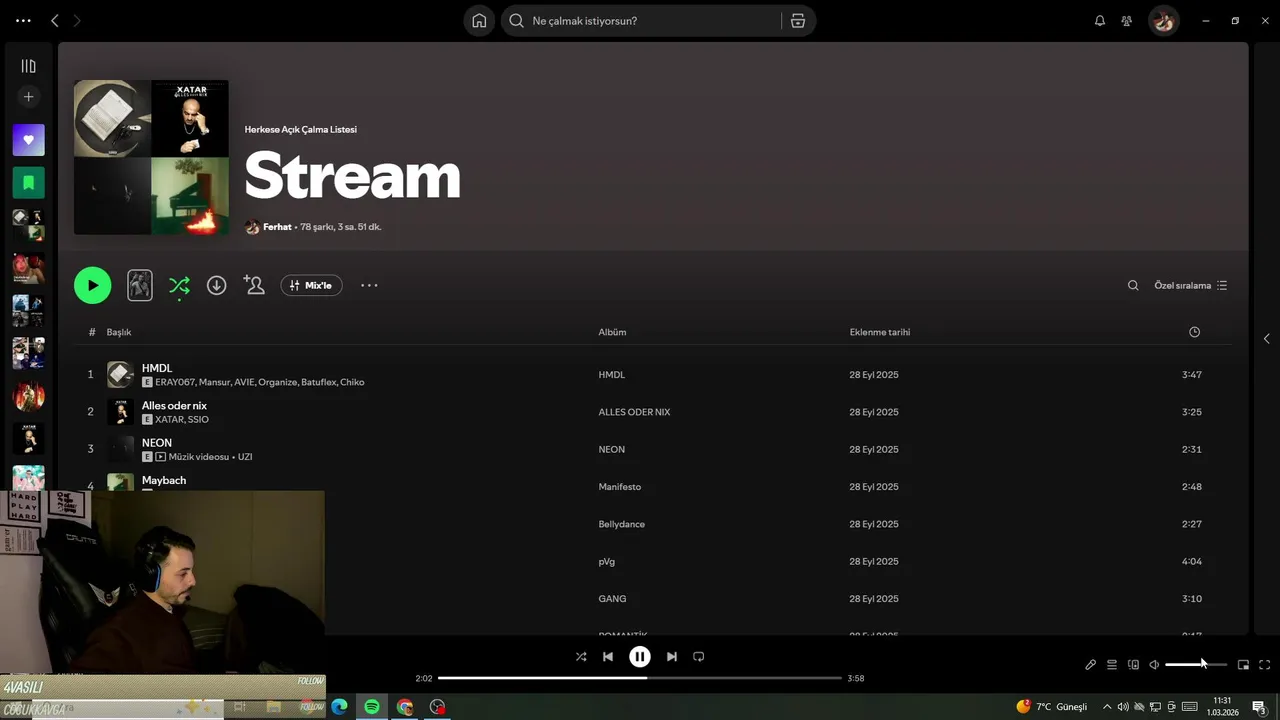Open the profile avatar menu
The height and width of the screenshot is (720, 1280).
click(x=1163, y=21)
